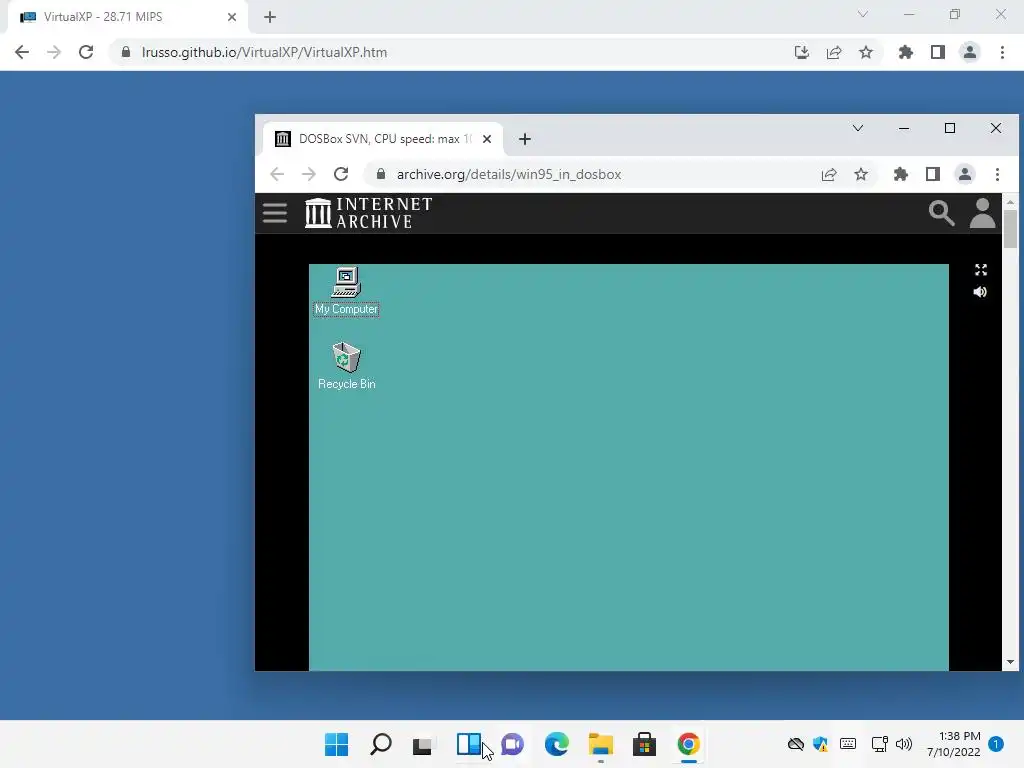
Task: Switch to Chrome on taskbar
Action: click(688, 744)
